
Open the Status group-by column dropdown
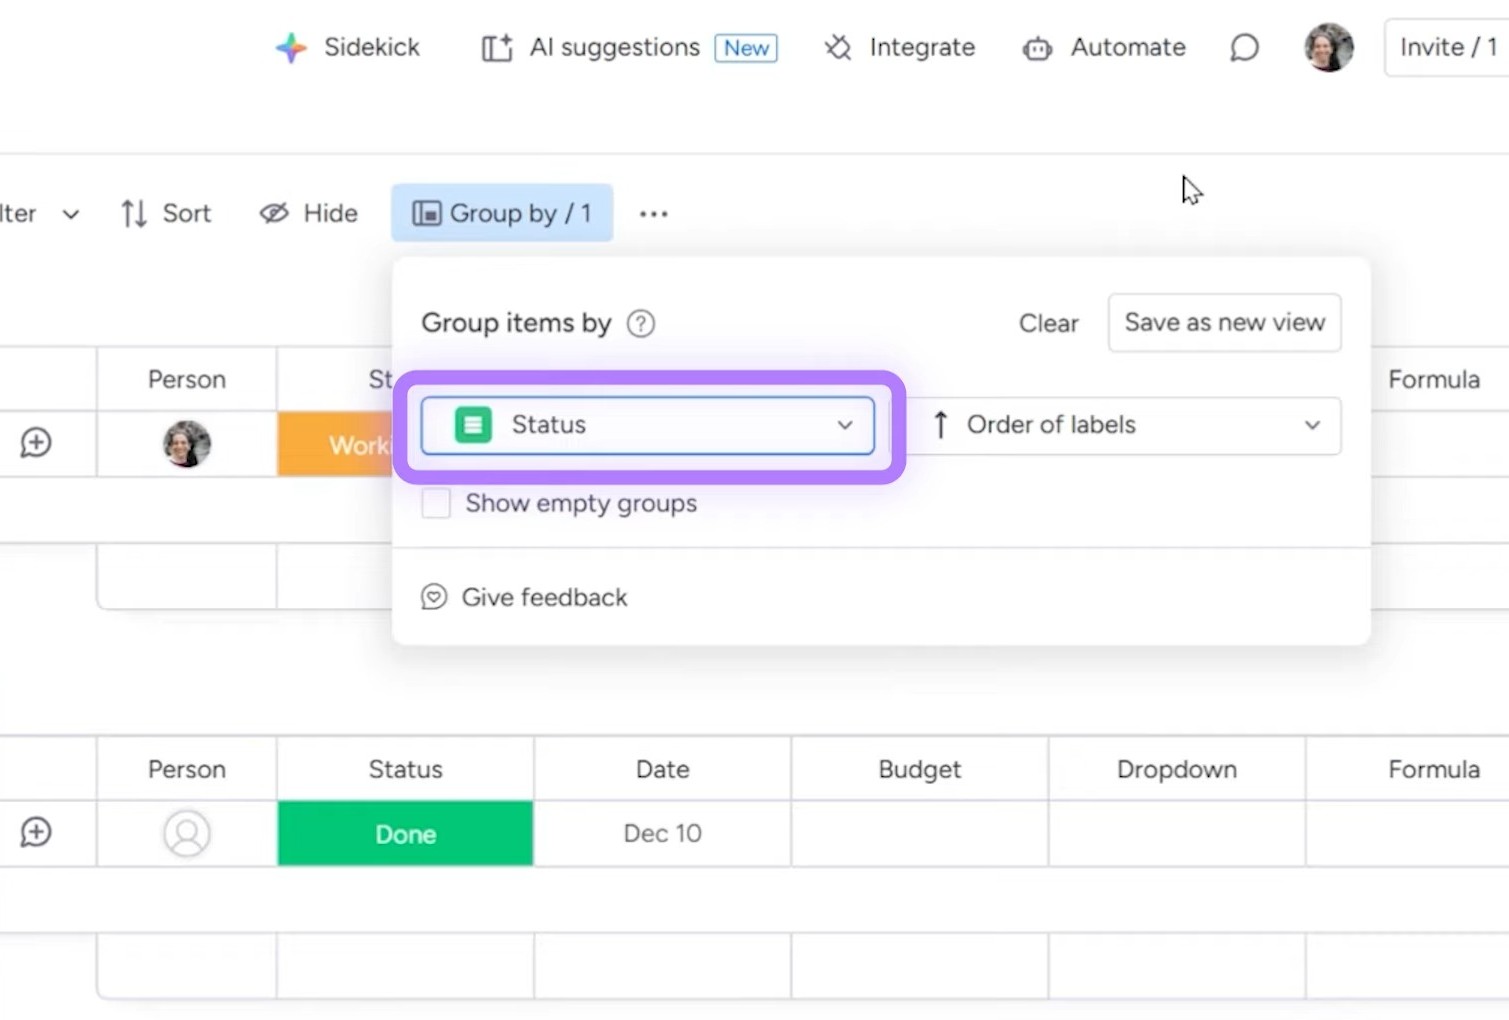(647, 425)
